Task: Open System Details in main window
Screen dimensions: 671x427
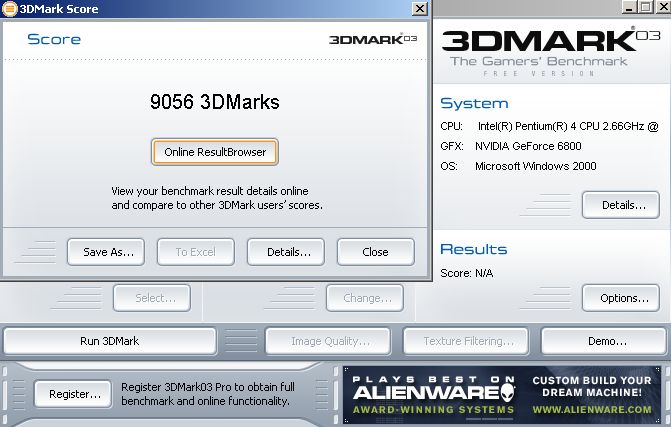Action: (621, 205)
